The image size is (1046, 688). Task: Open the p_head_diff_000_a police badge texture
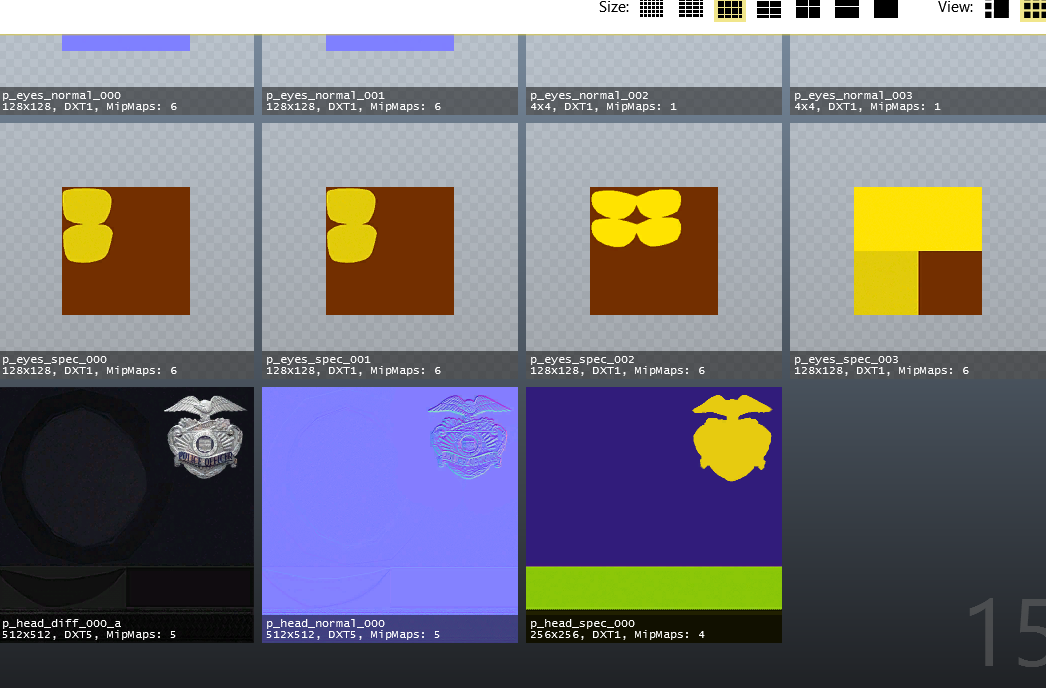click(x=126, y=500)
